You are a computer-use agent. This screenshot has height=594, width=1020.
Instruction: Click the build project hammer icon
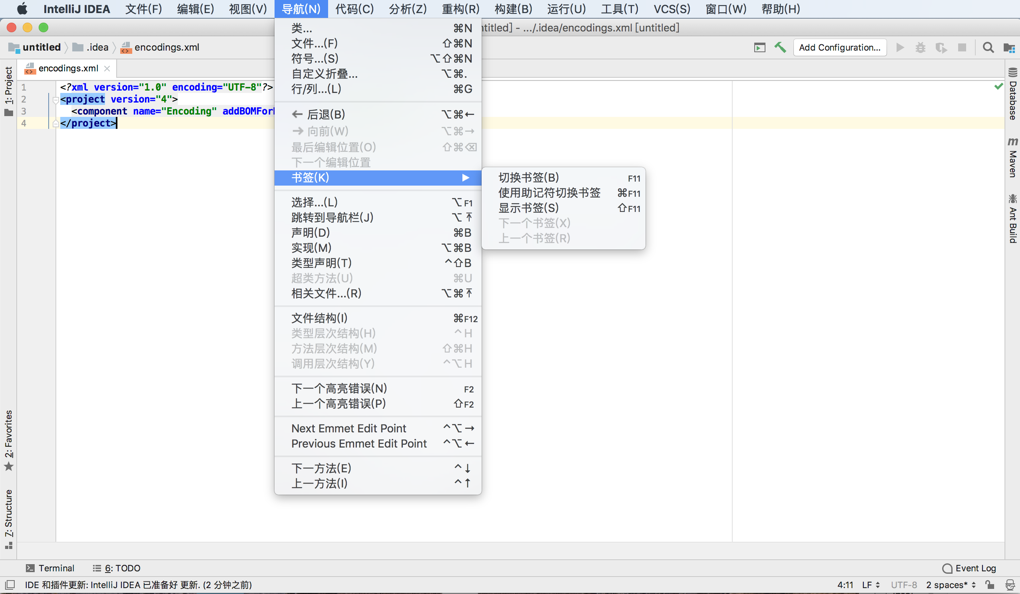(780, 47)
